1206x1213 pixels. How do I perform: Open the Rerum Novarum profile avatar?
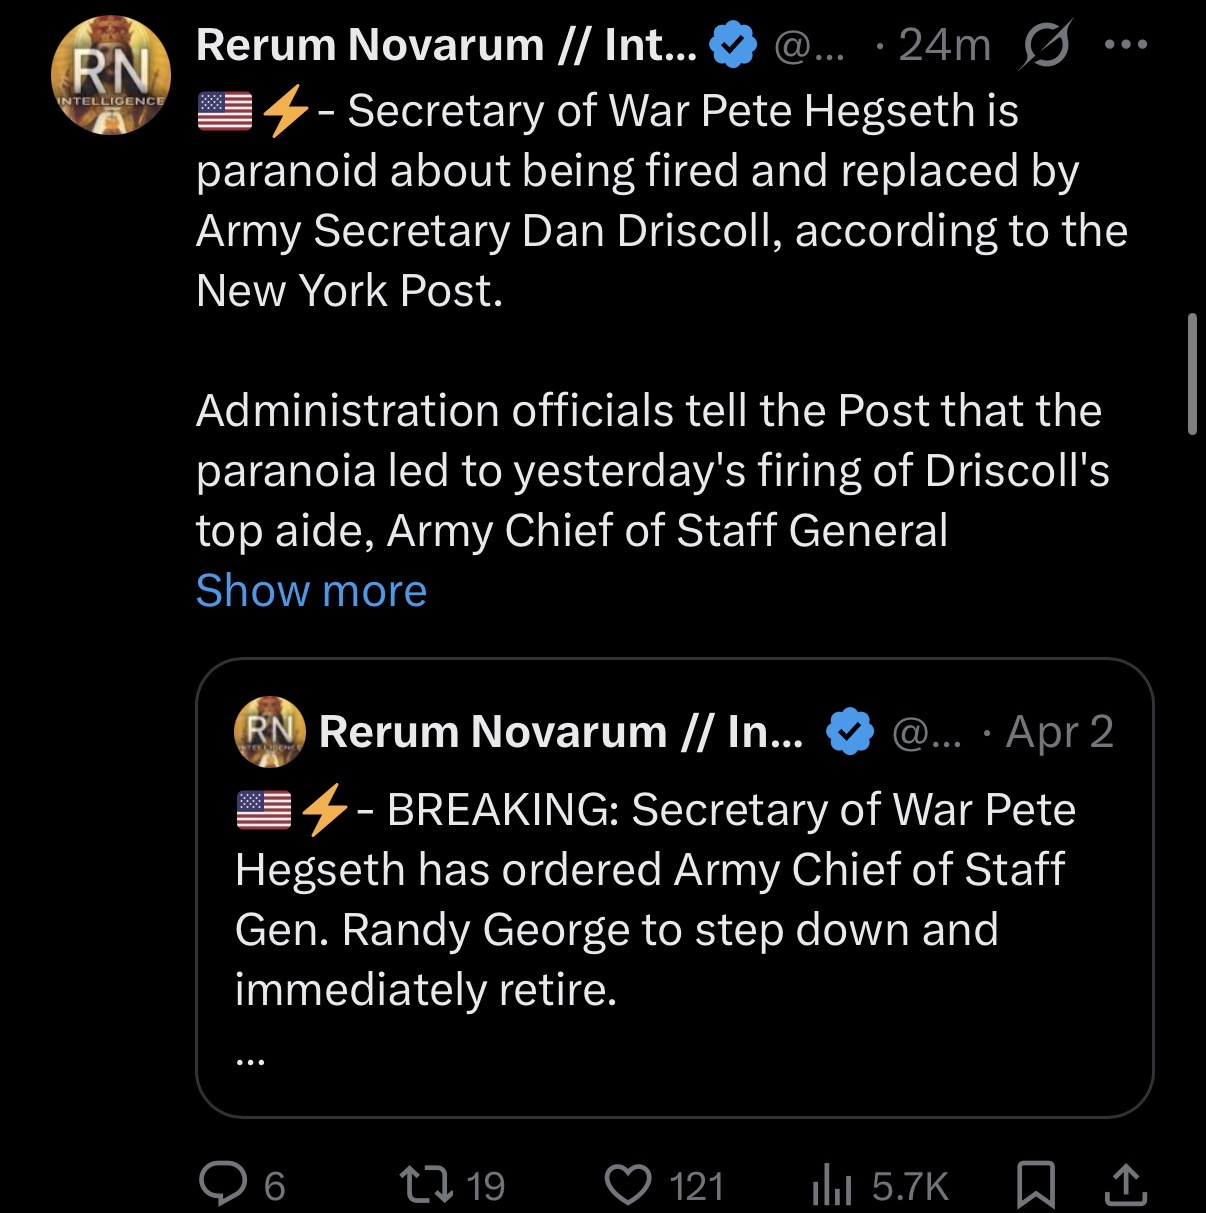(x=110, y=75)
